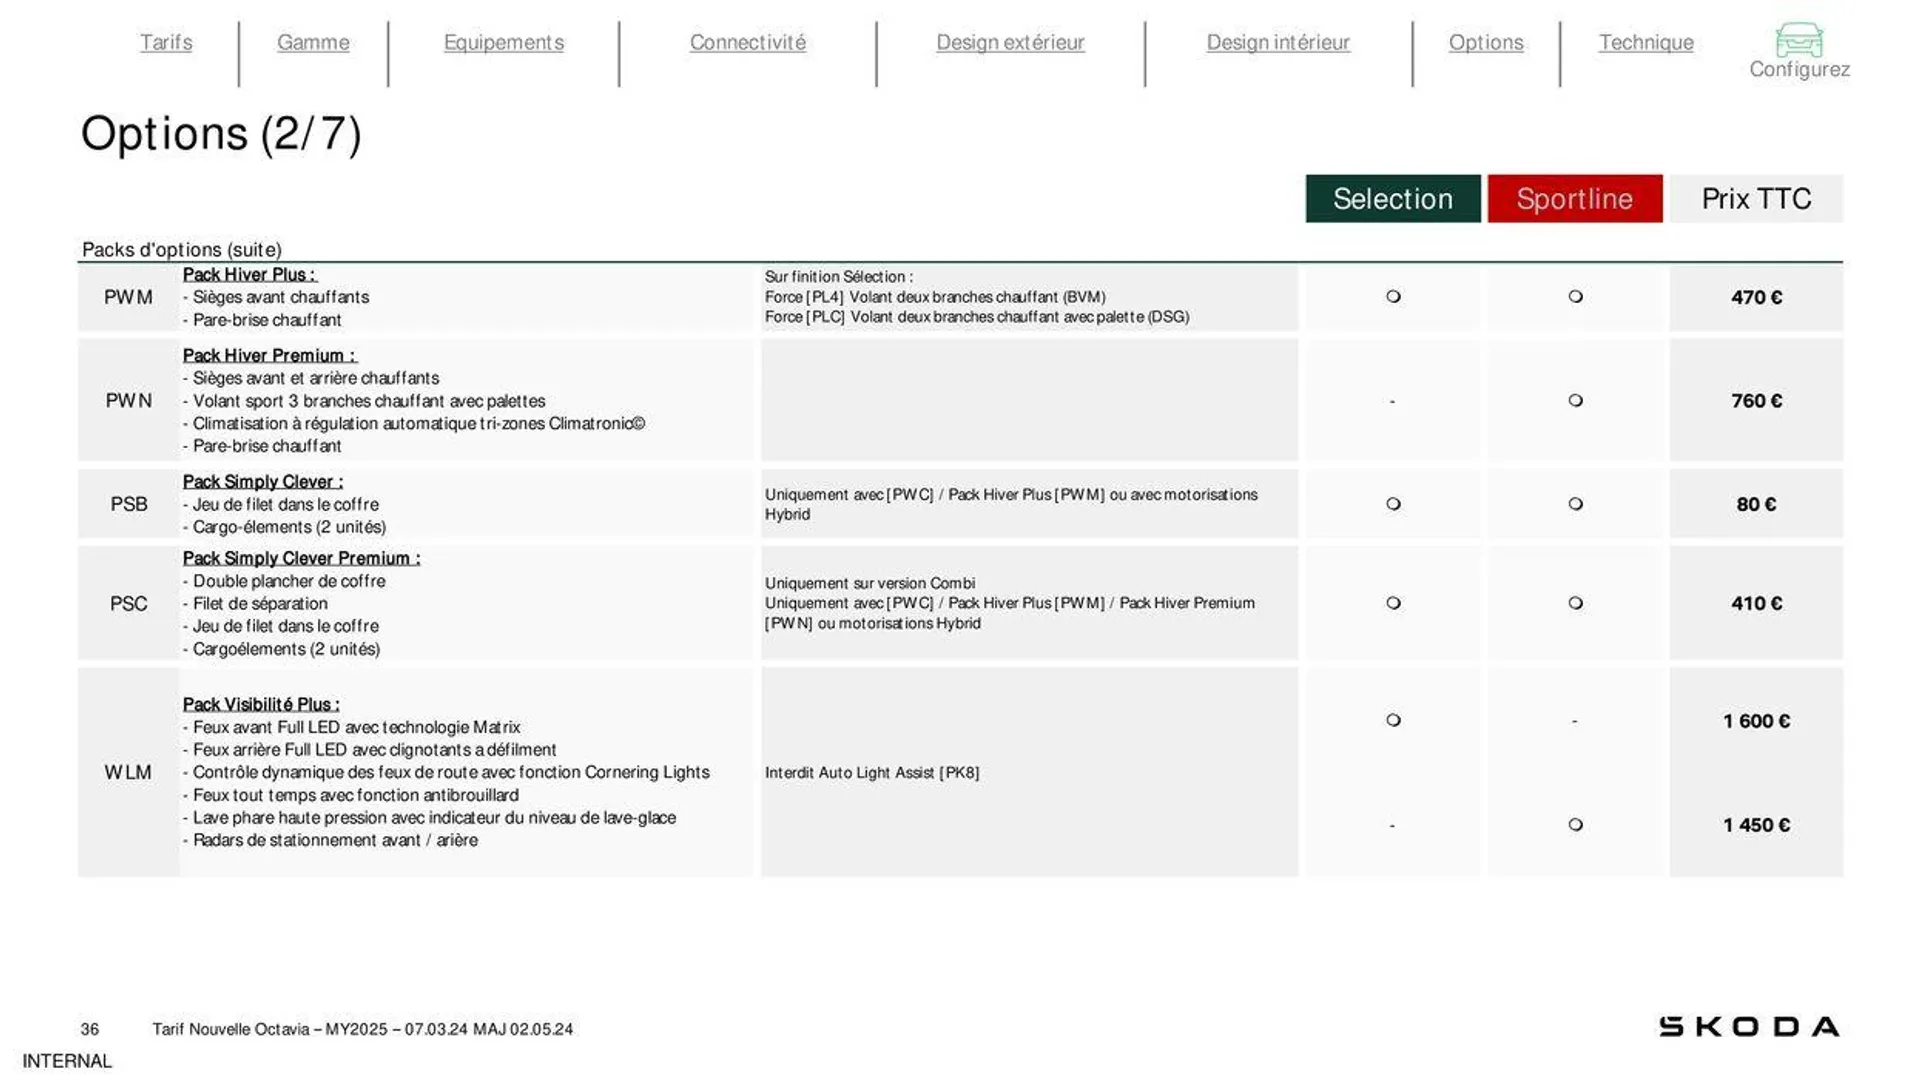Select WLM 1 600 € Selection circle
The width and height of the screenshot is (1920, 1080).
point(1393,720)
